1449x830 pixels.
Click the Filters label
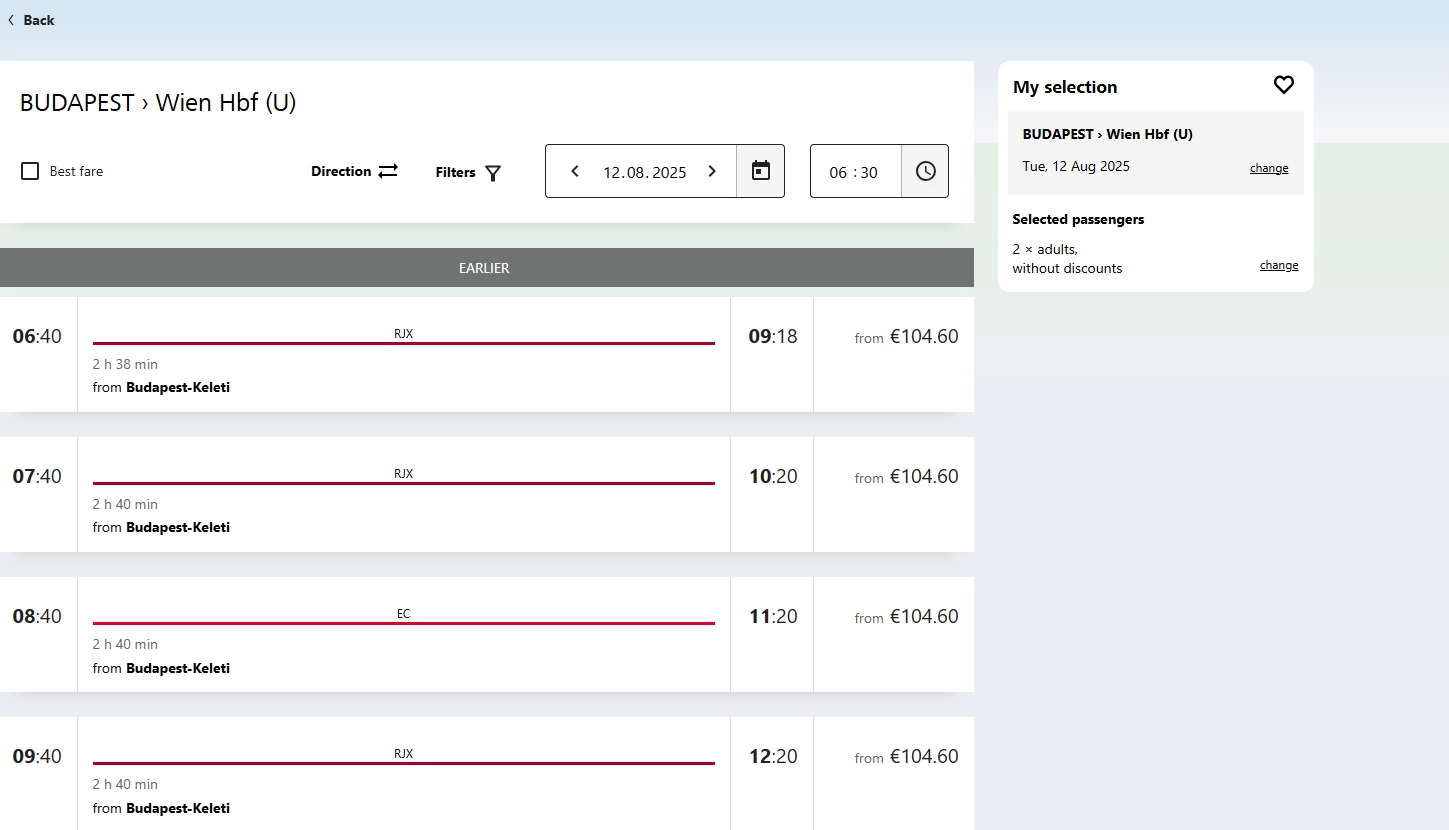pos(455,172)
